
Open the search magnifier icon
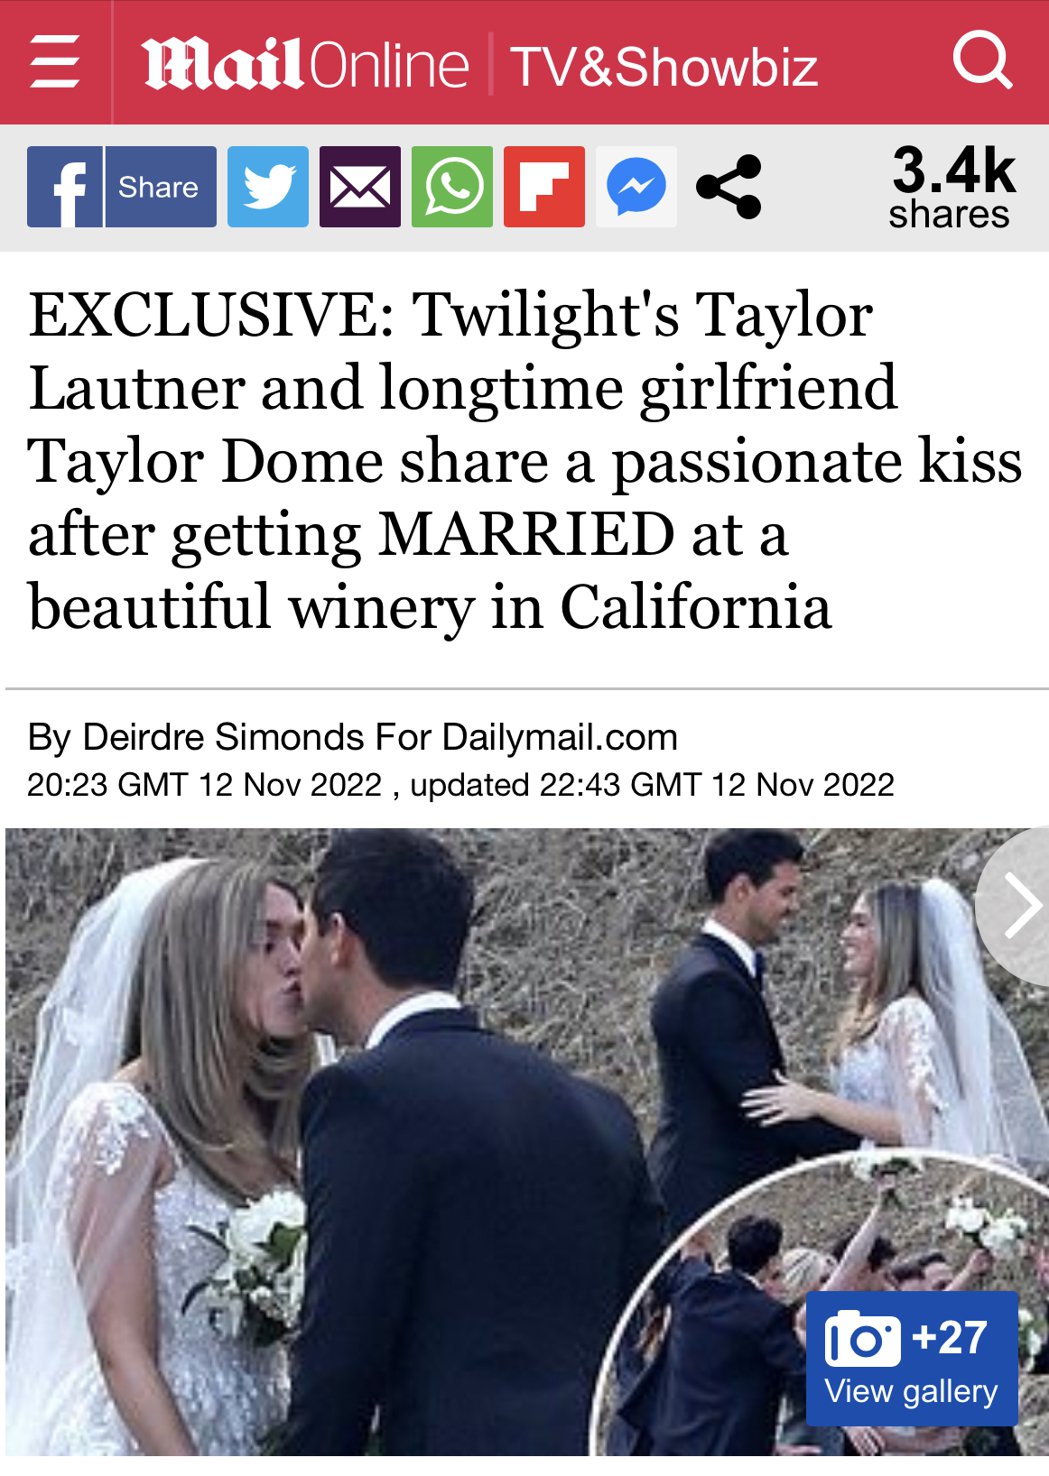982,60
